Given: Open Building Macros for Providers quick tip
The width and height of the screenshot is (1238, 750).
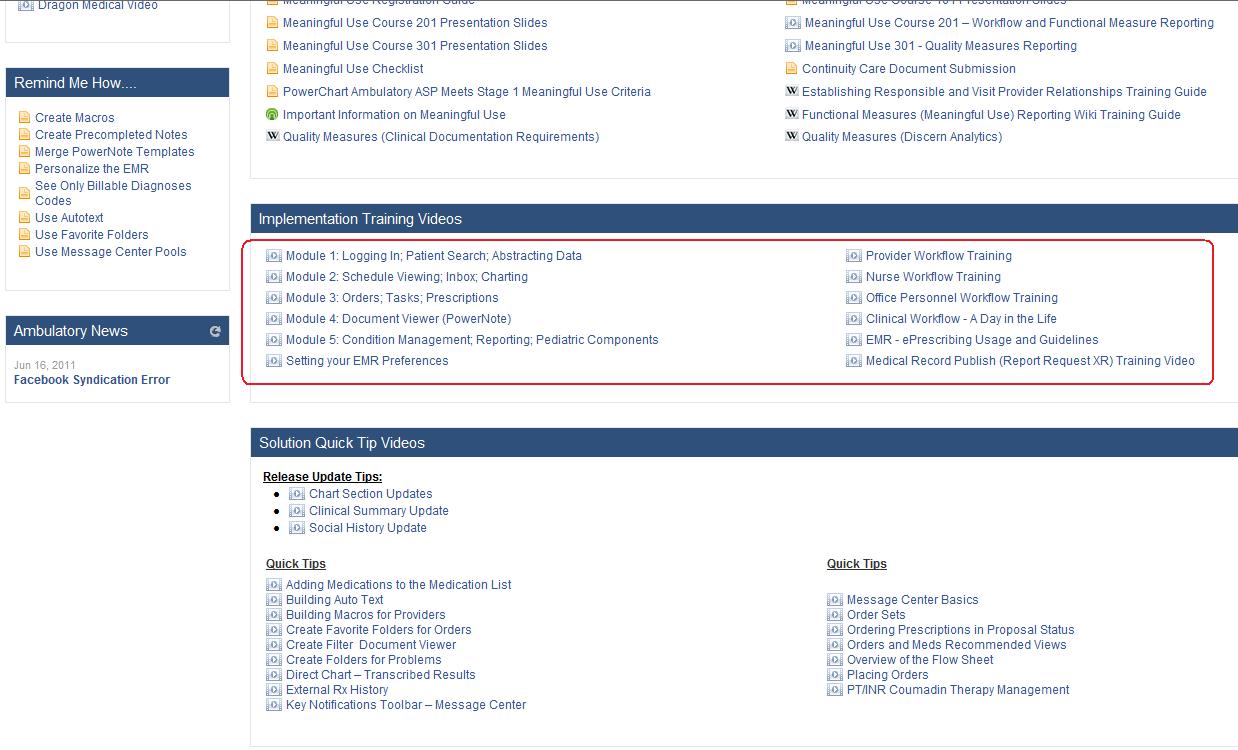Looking at the screenshot, I should coord(366,615).
